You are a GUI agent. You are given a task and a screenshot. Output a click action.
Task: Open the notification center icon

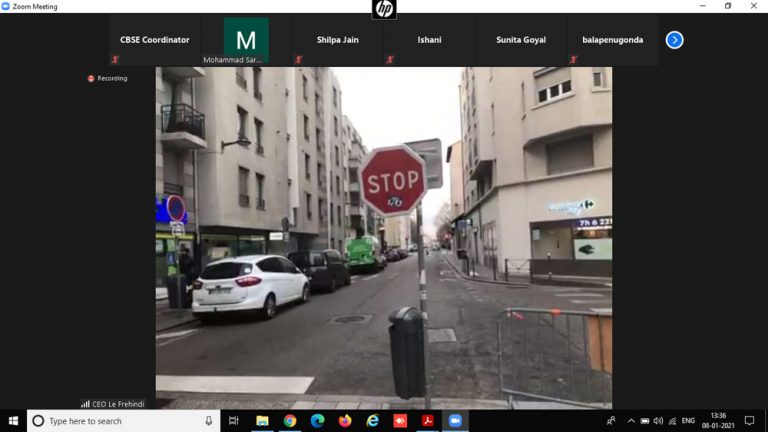tap(749, 421)
